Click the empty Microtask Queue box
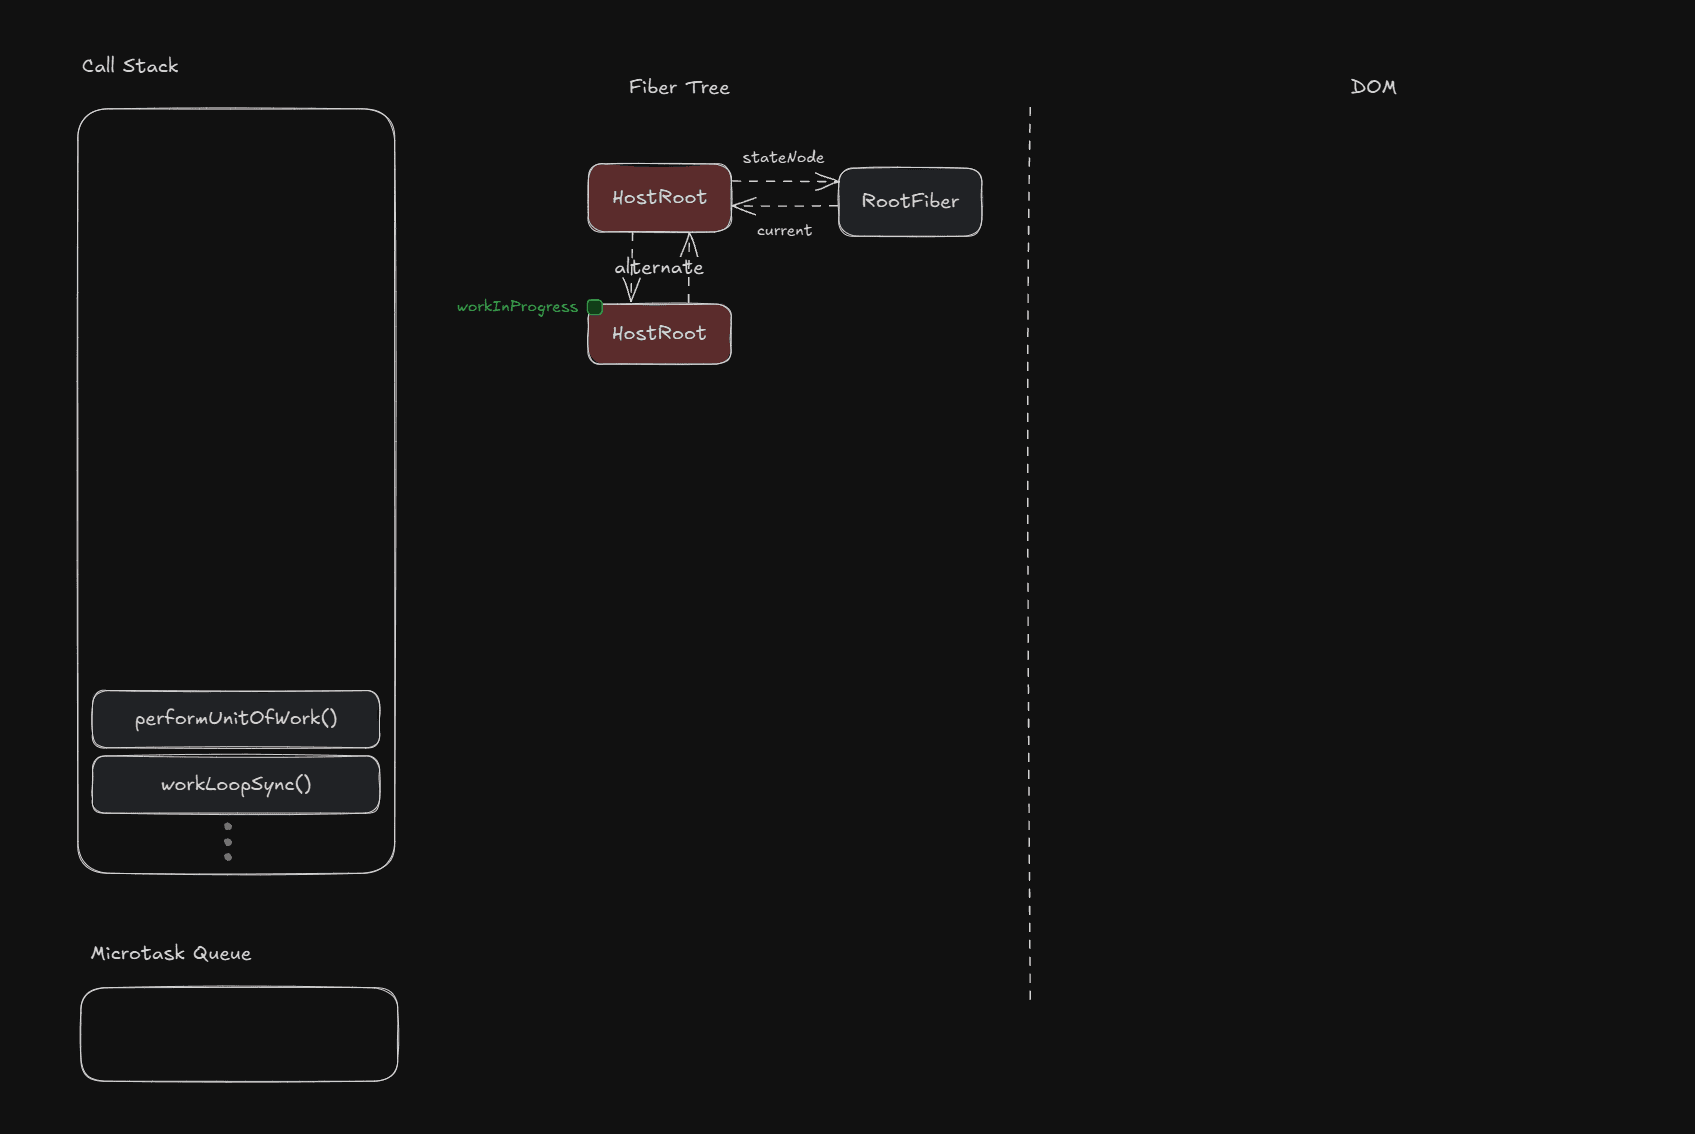This screenshot has height=1134, width=1695. tap(239, 1034)
